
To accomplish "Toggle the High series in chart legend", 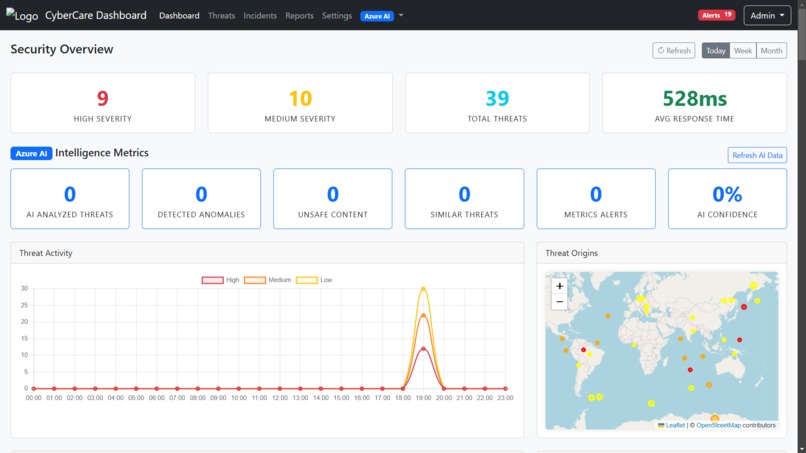I will pos(221,280).
